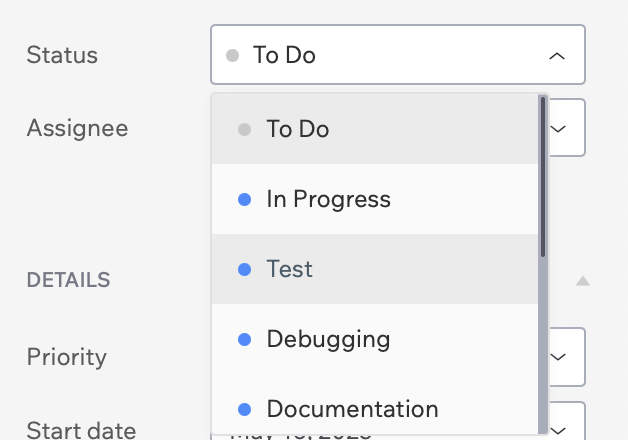628x440 pixels.
Task: Click the blue dot next to In Progress
Action: point(244,199)
